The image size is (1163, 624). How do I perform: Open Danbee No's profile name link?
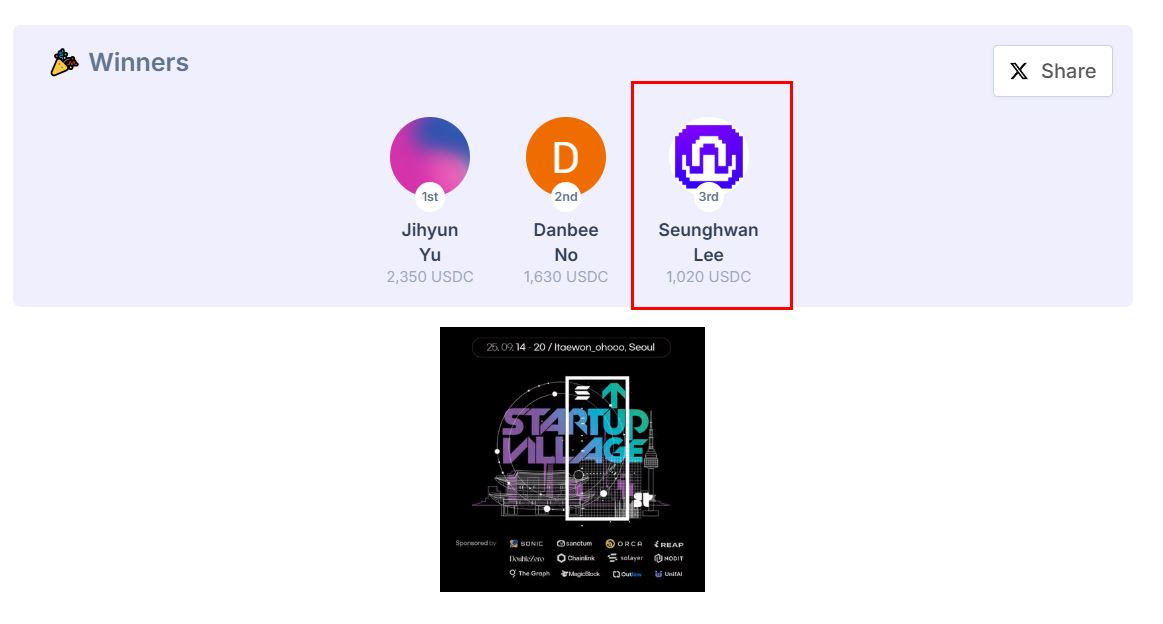[x=566, y=242]
